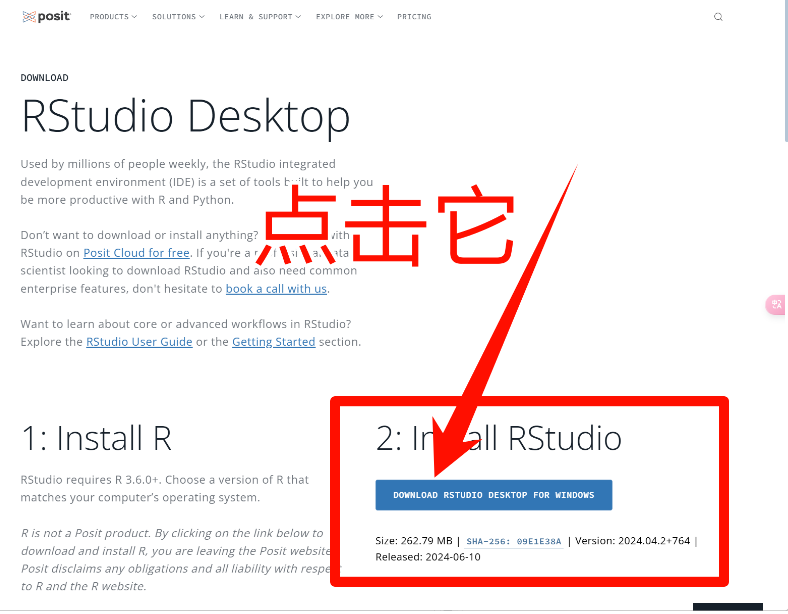Follow the Posit Cloud for free link
The width and height of the screenshot is (788, 614).
click(136, 253)
